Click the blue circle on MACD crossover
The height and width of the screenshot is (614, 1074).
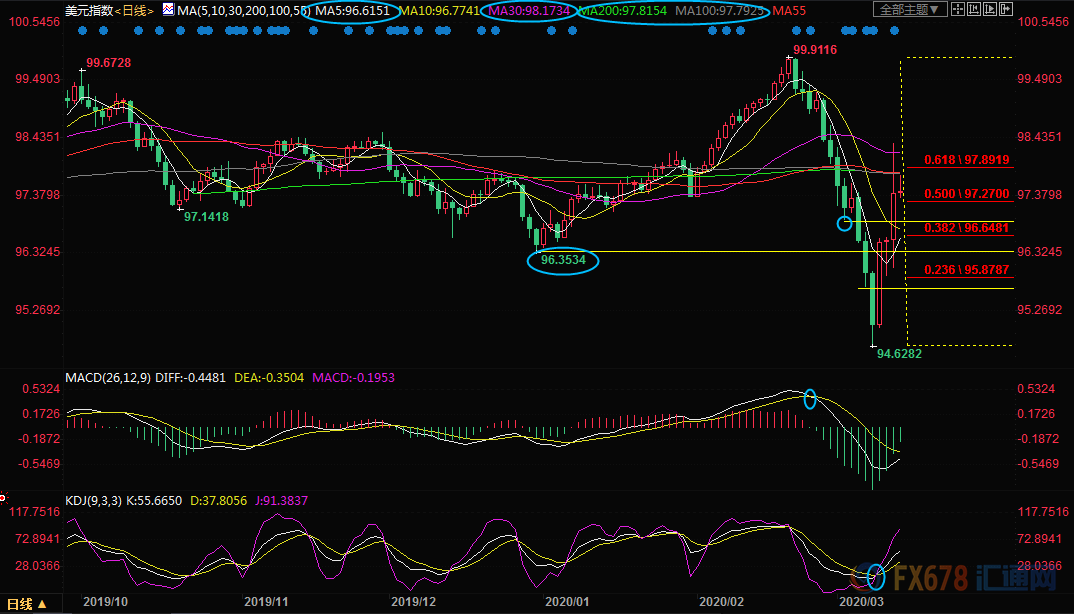point(810,399)
